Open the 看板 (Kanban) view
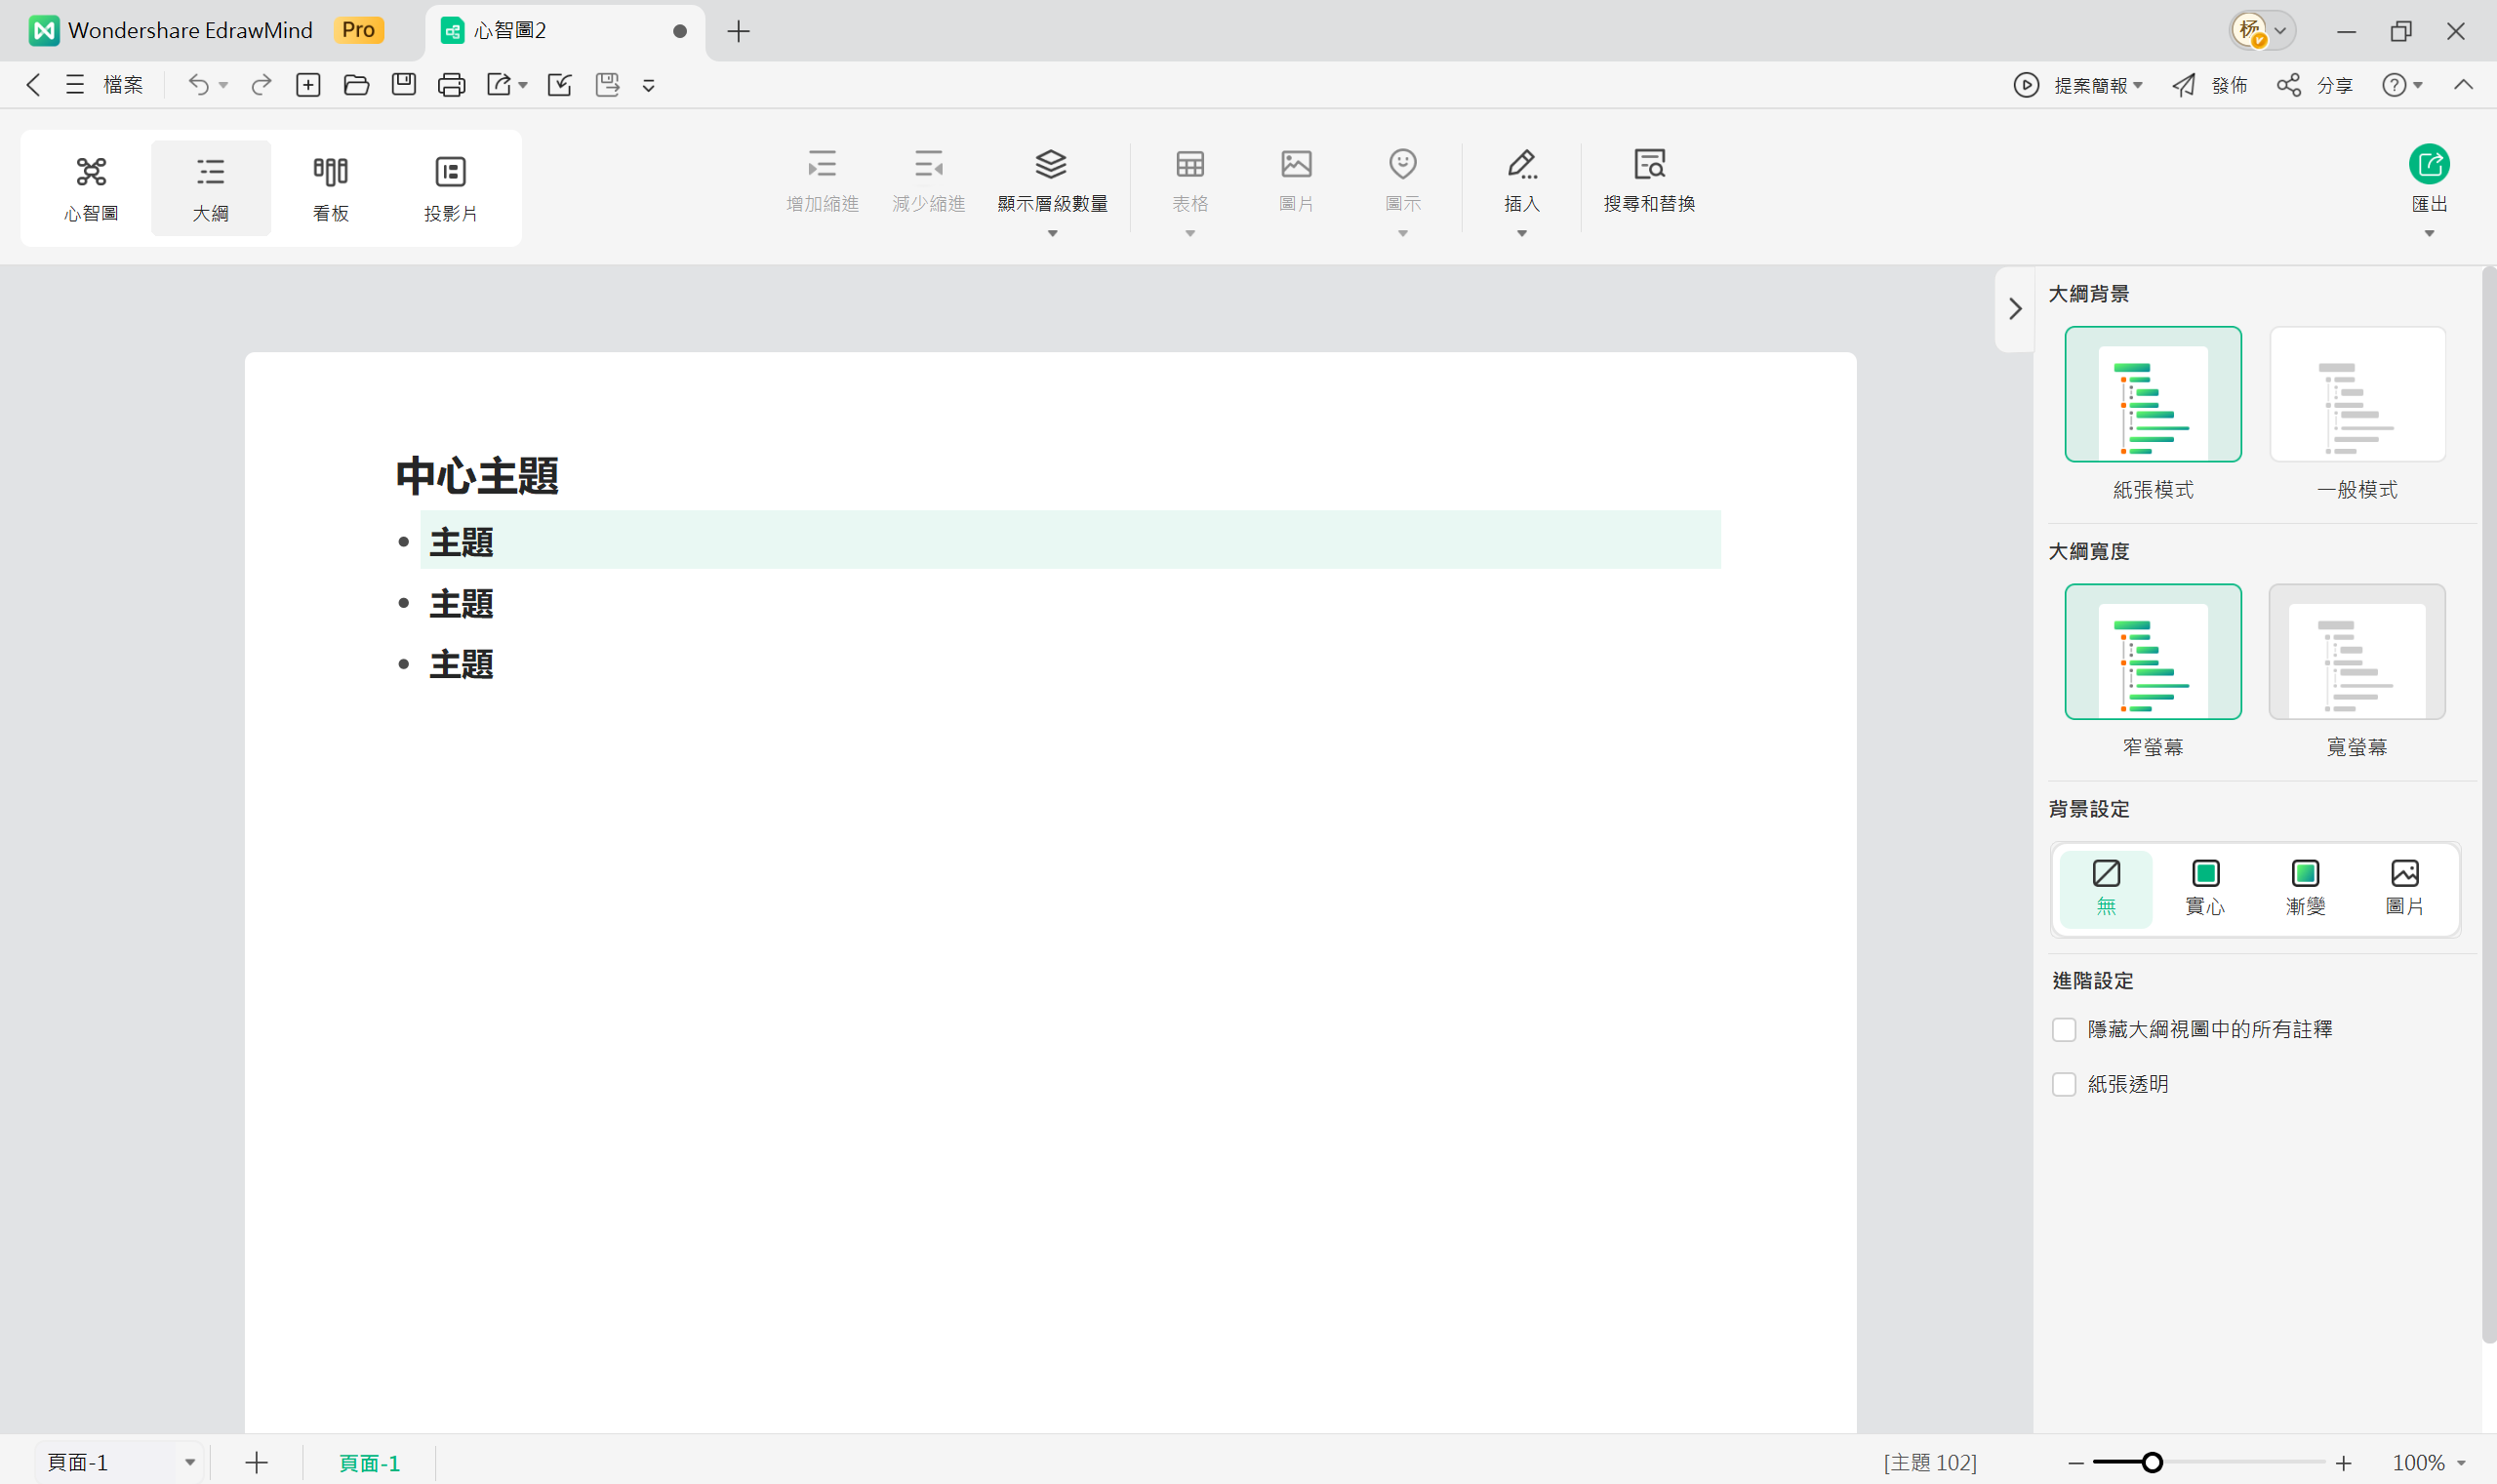The image size is (2497, 1484). pyautogui.click(x=330, y=186)
